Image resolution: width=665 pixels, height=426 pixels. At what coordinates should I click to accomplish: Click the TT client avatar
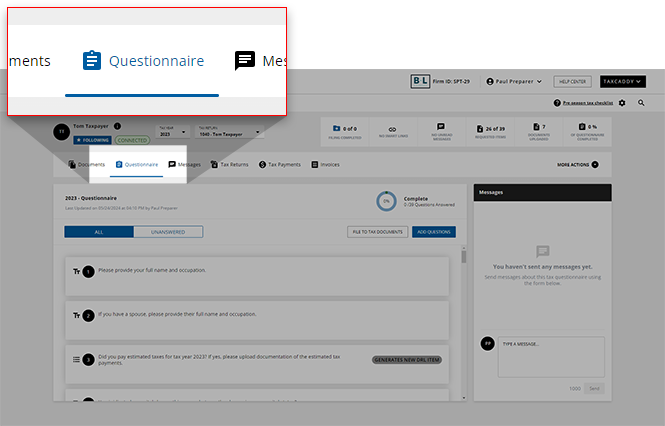coord(61,132)
